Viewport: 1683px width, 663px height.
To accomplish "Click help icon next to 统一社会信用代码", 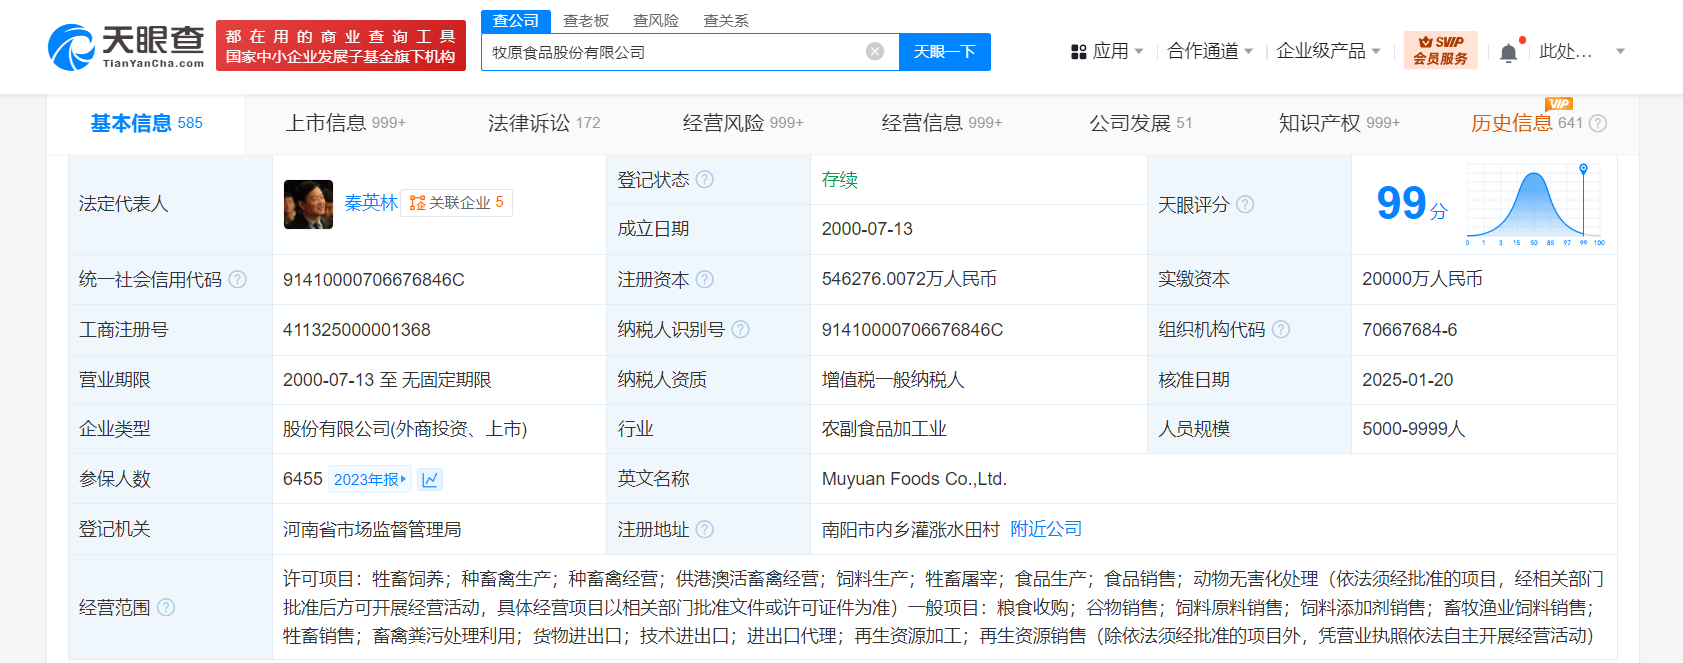I will 238,280.
